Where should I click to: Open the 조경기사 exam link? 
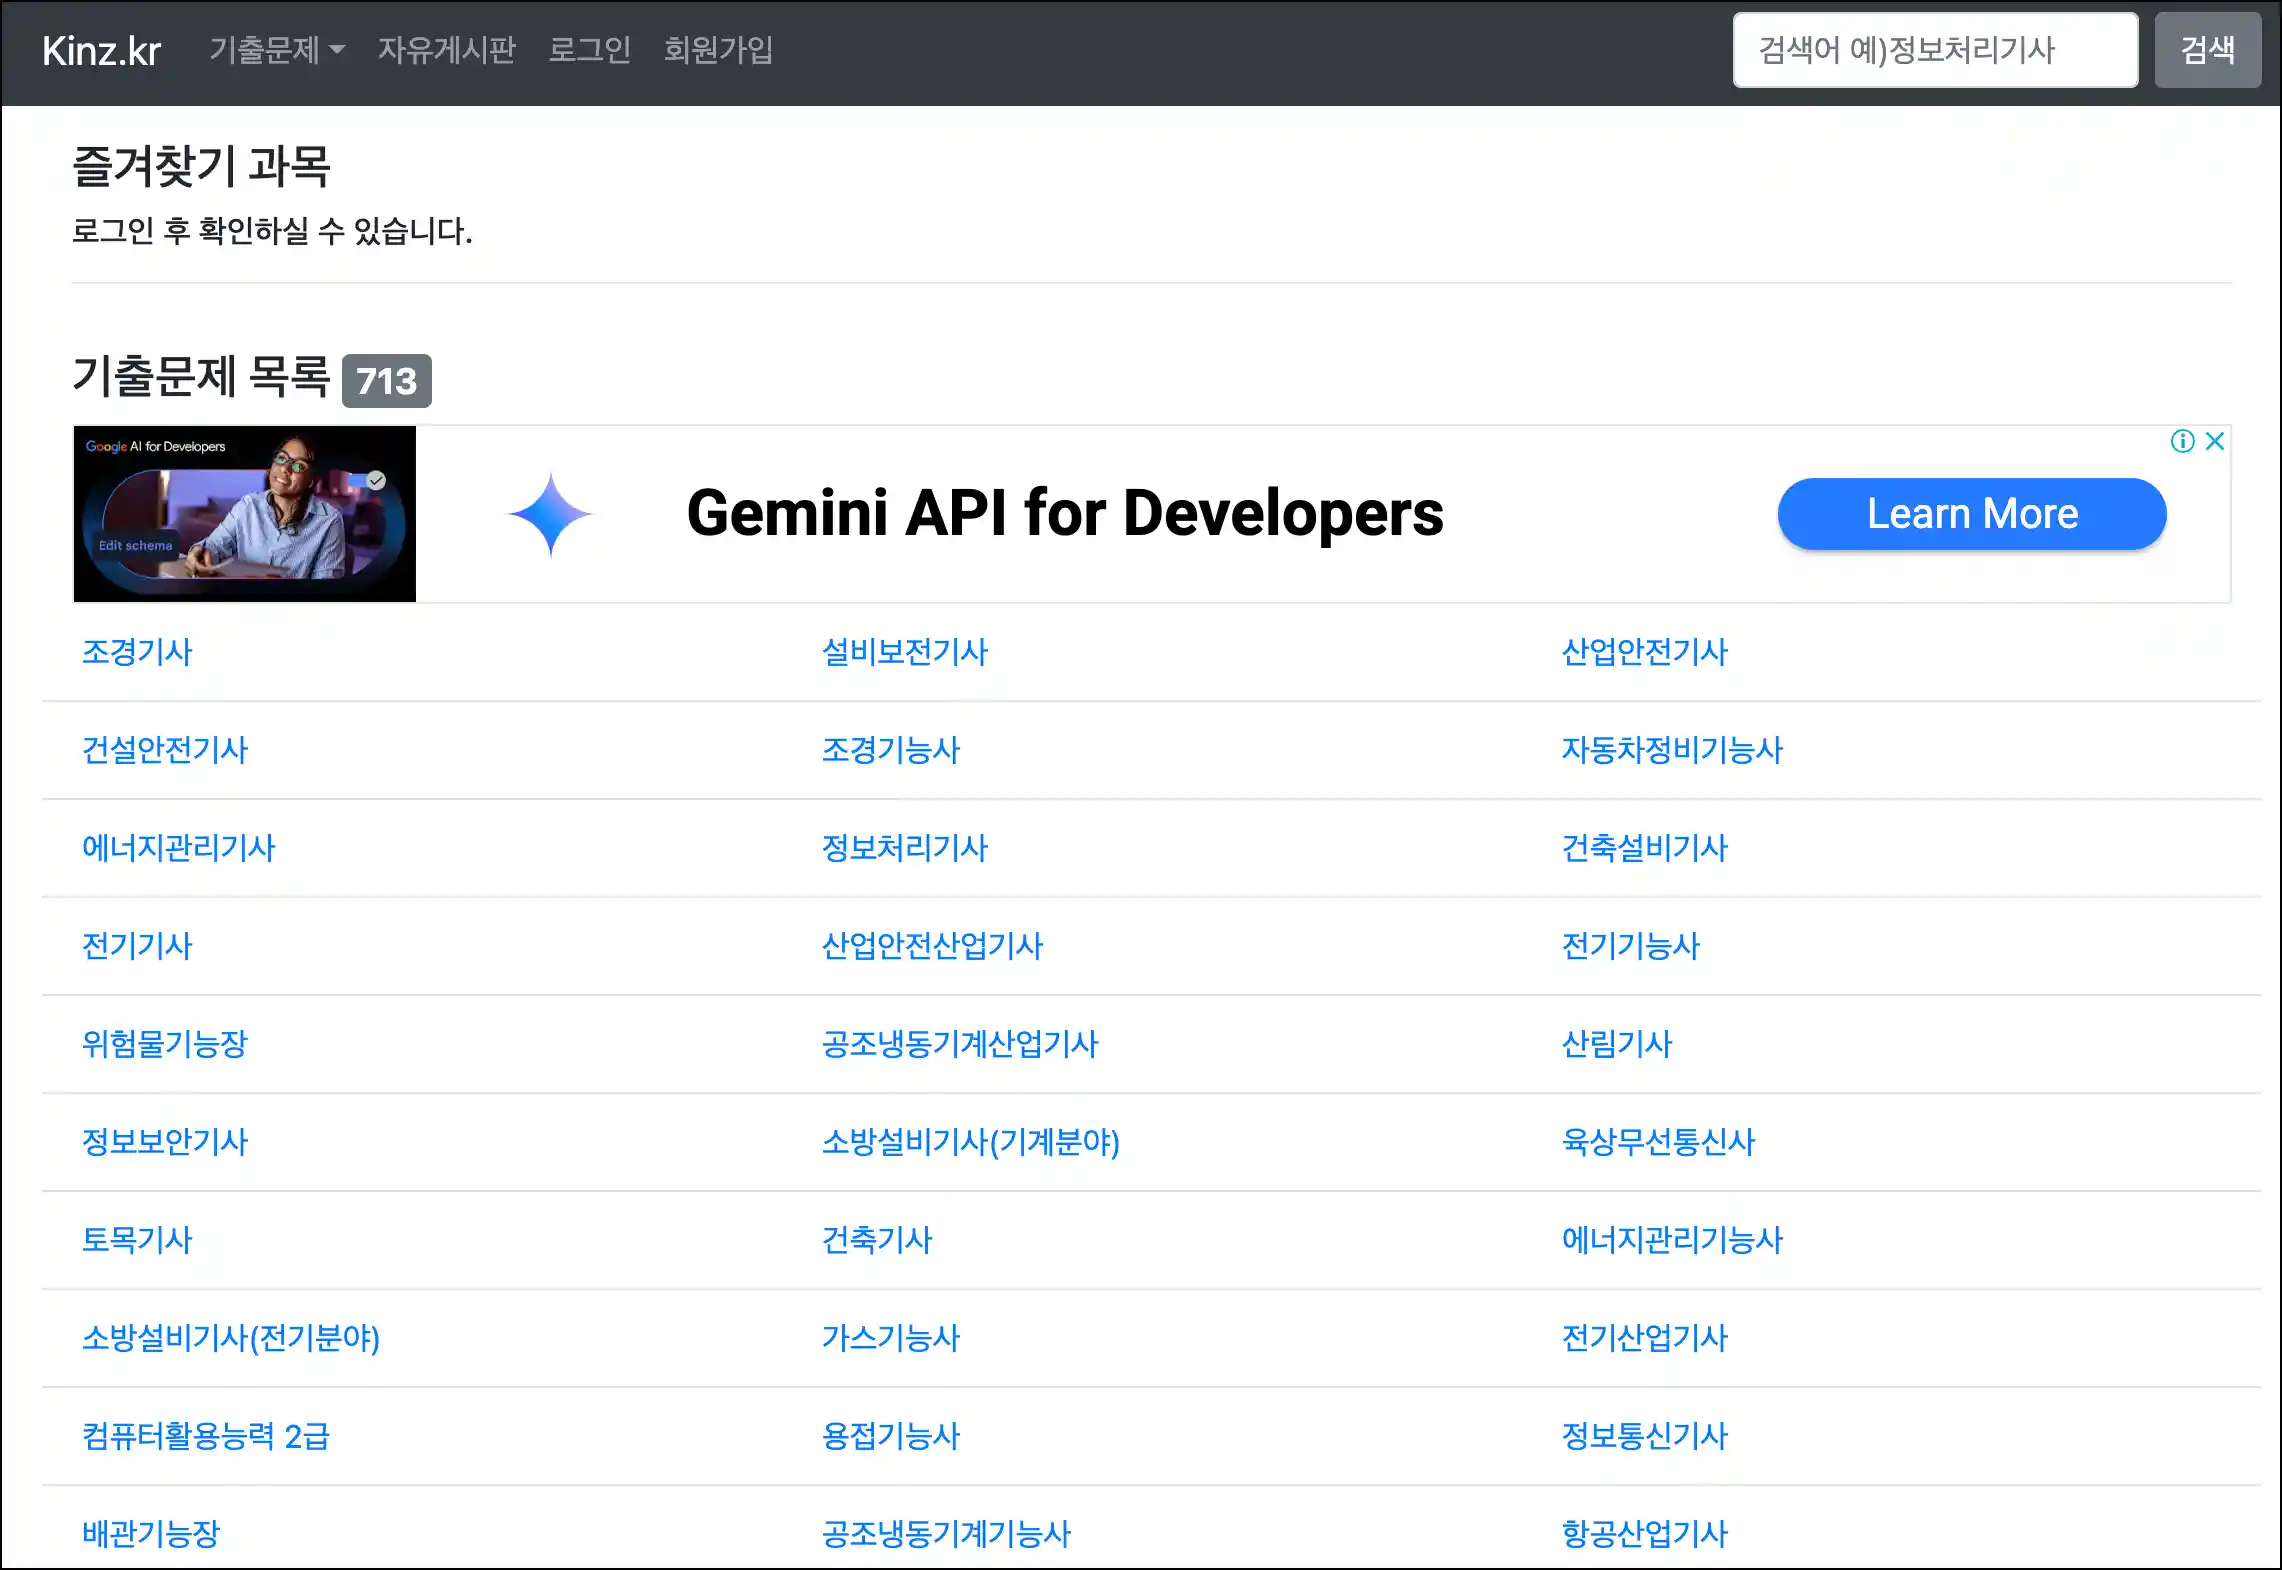[x=137, y=652]
